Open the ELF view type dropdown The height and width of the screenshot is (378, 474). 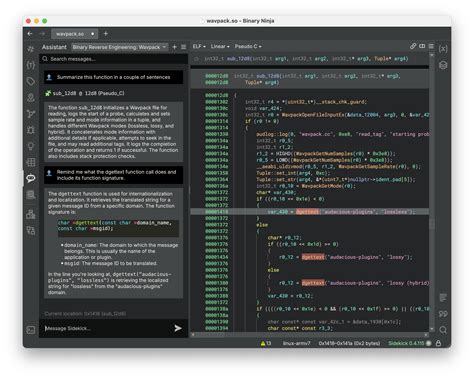[199, 46]
